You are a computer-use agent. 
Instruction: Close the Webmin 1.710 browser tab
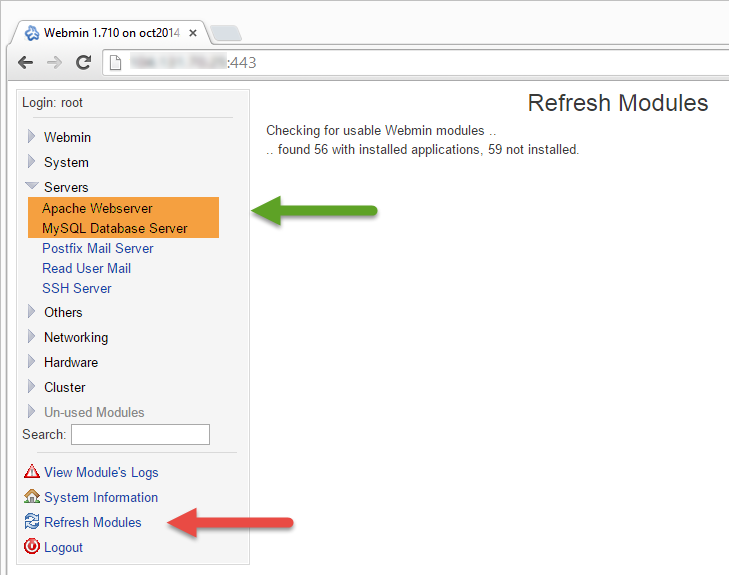(x=193, y=33)
